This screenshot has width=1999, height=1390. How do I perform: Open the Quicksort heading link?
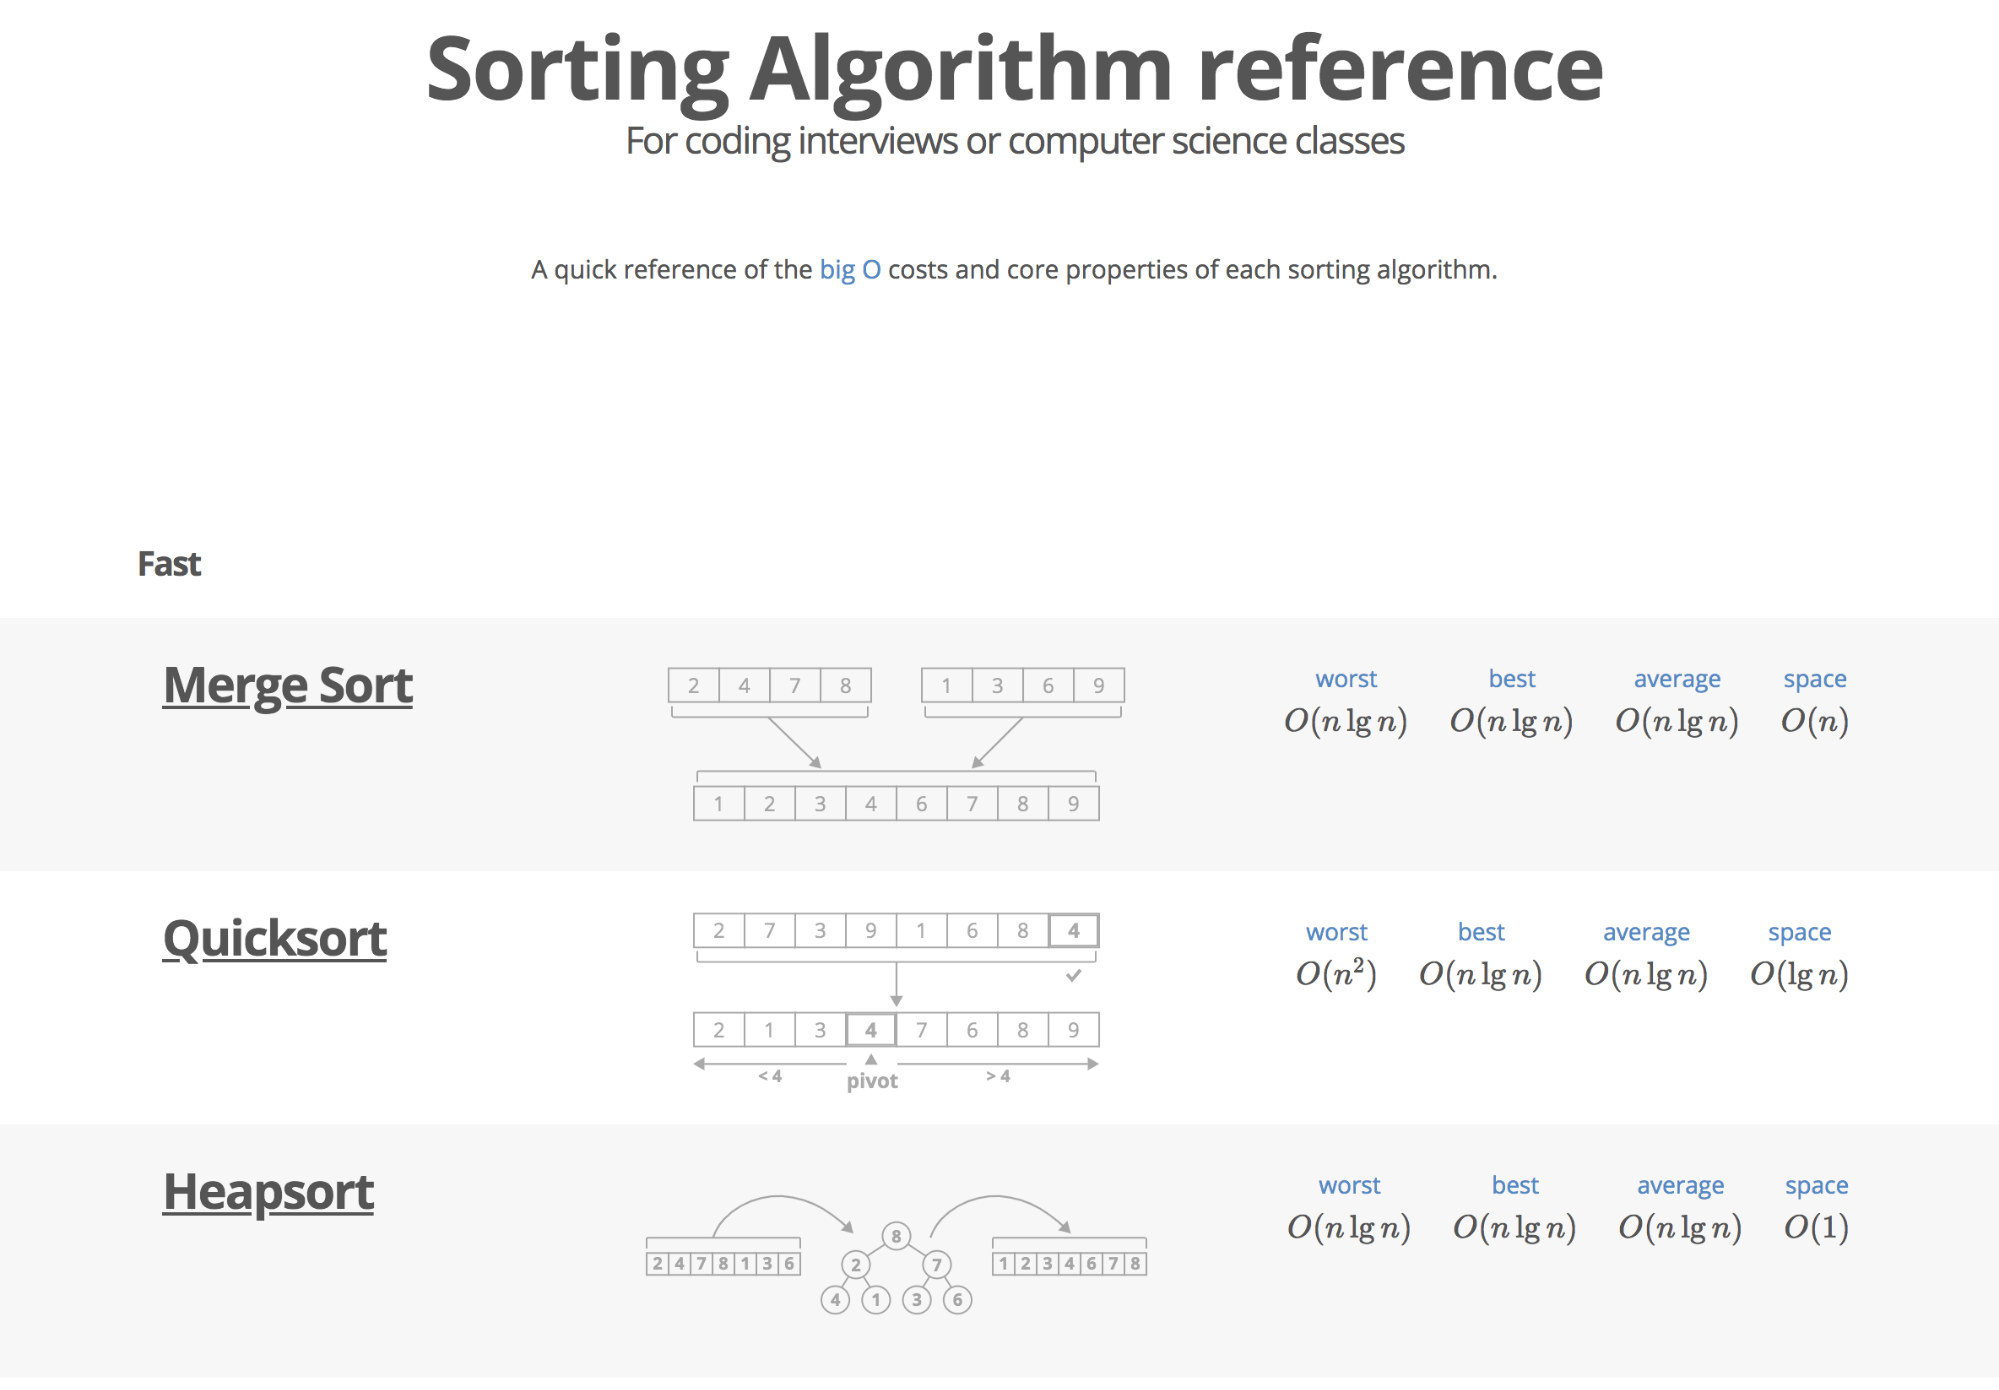[274, 939]
